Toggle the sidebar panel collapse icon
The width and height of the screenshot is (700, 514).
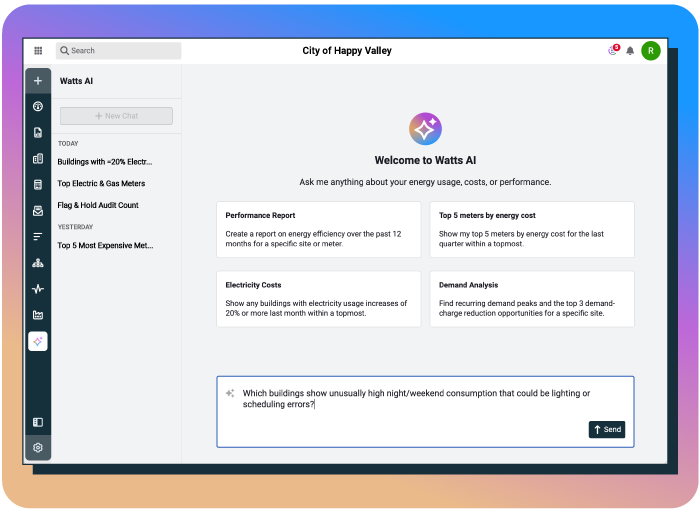click(38, 422)
